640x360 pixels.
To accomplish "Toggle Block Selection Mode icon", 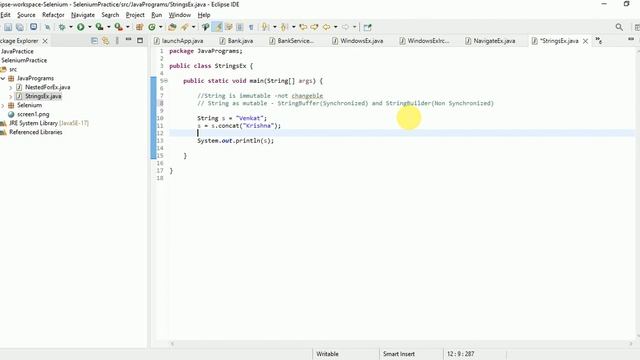I will click(240, 27).
